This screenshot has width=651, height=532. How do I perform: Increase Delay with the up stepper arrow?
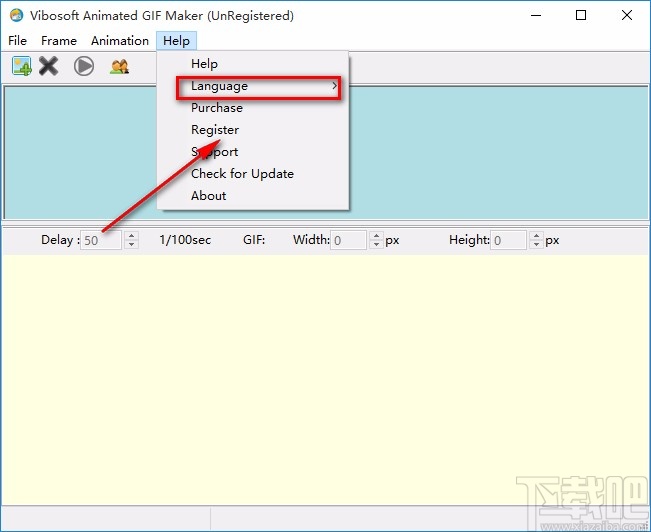pos(131,235)
